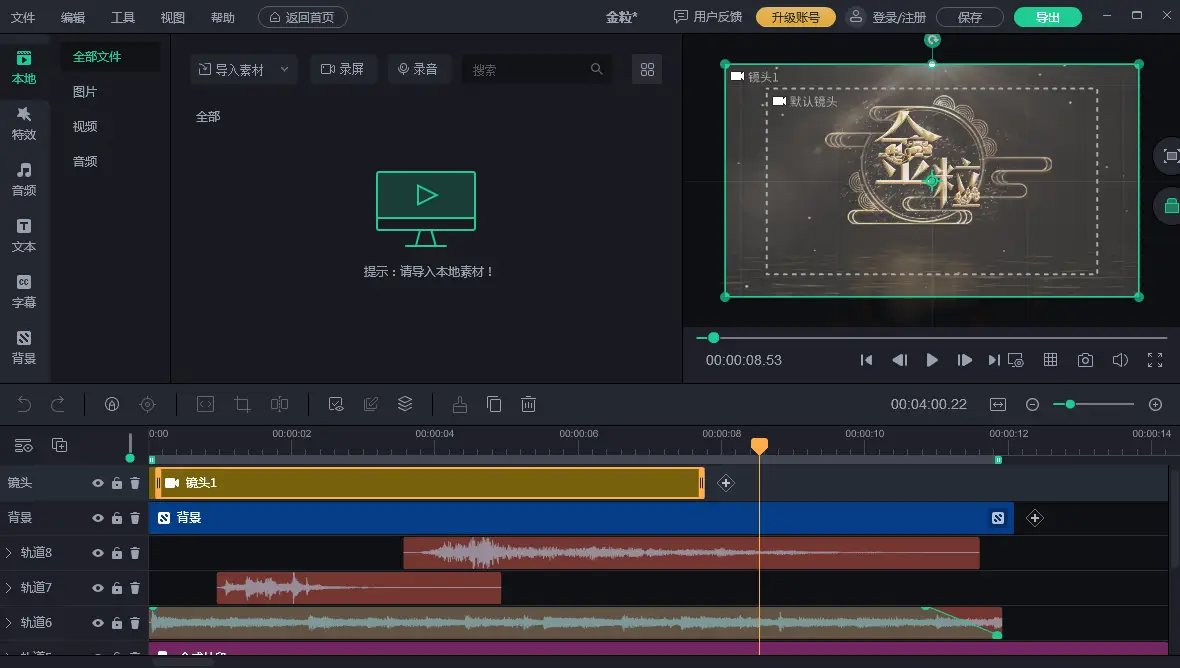Click the volume speaker icon in preview
The image size is (1180, 668).
[x=1121, y=360]
